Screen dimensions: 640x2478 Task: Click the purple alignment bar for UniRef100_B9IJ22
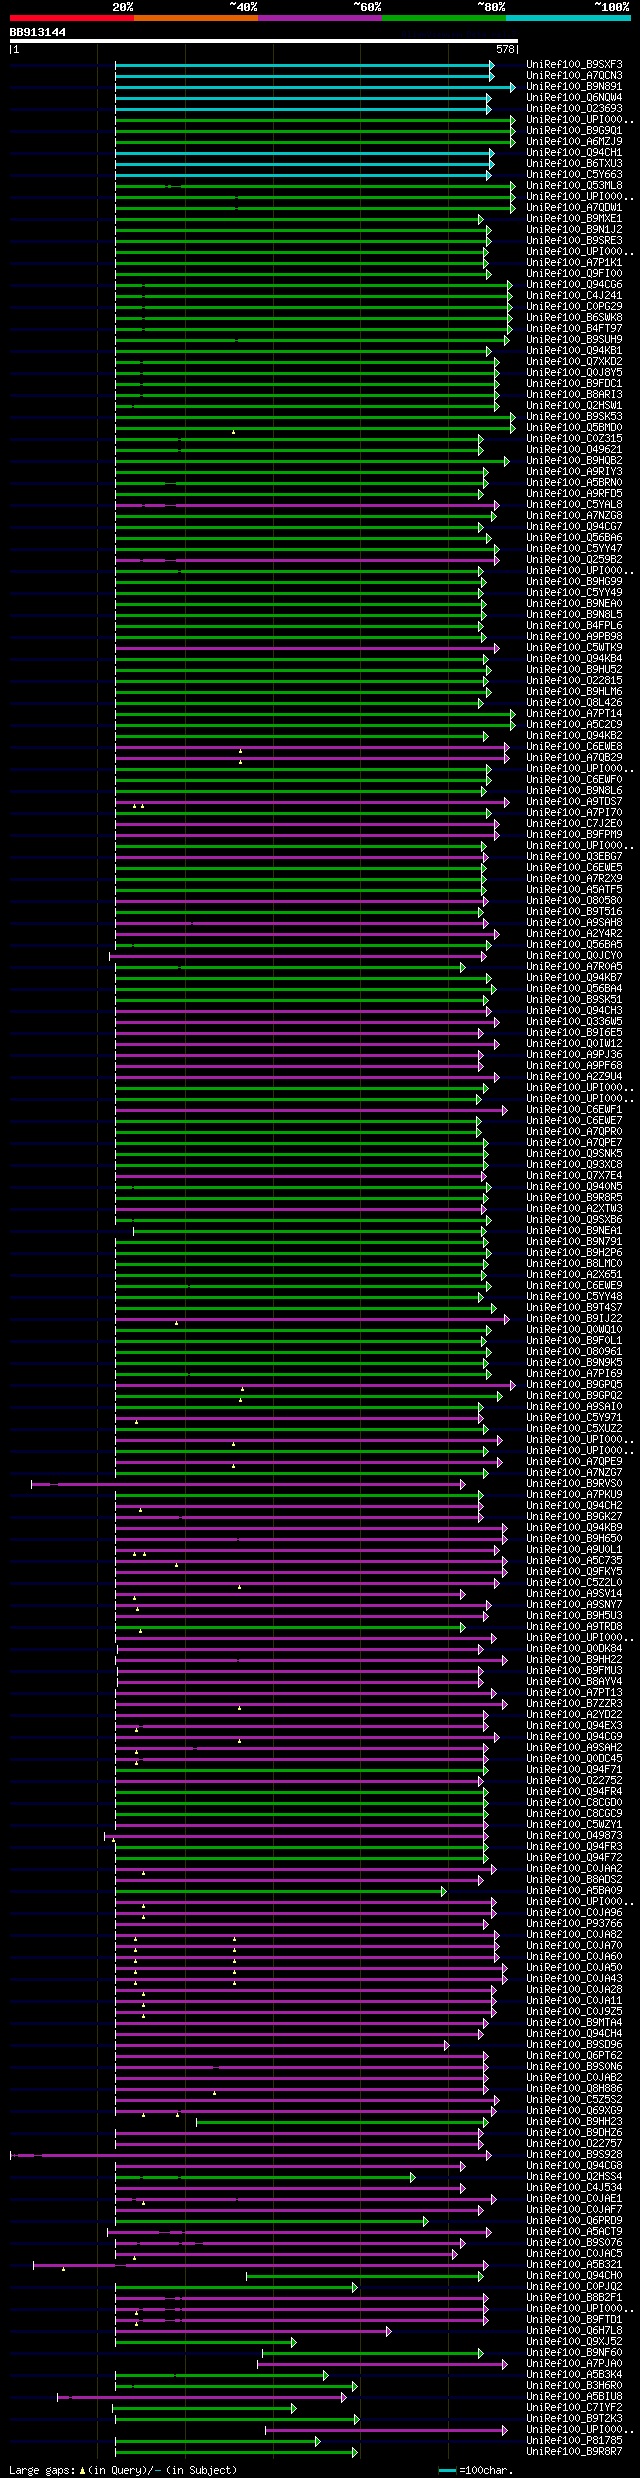tap(311, 1319)
